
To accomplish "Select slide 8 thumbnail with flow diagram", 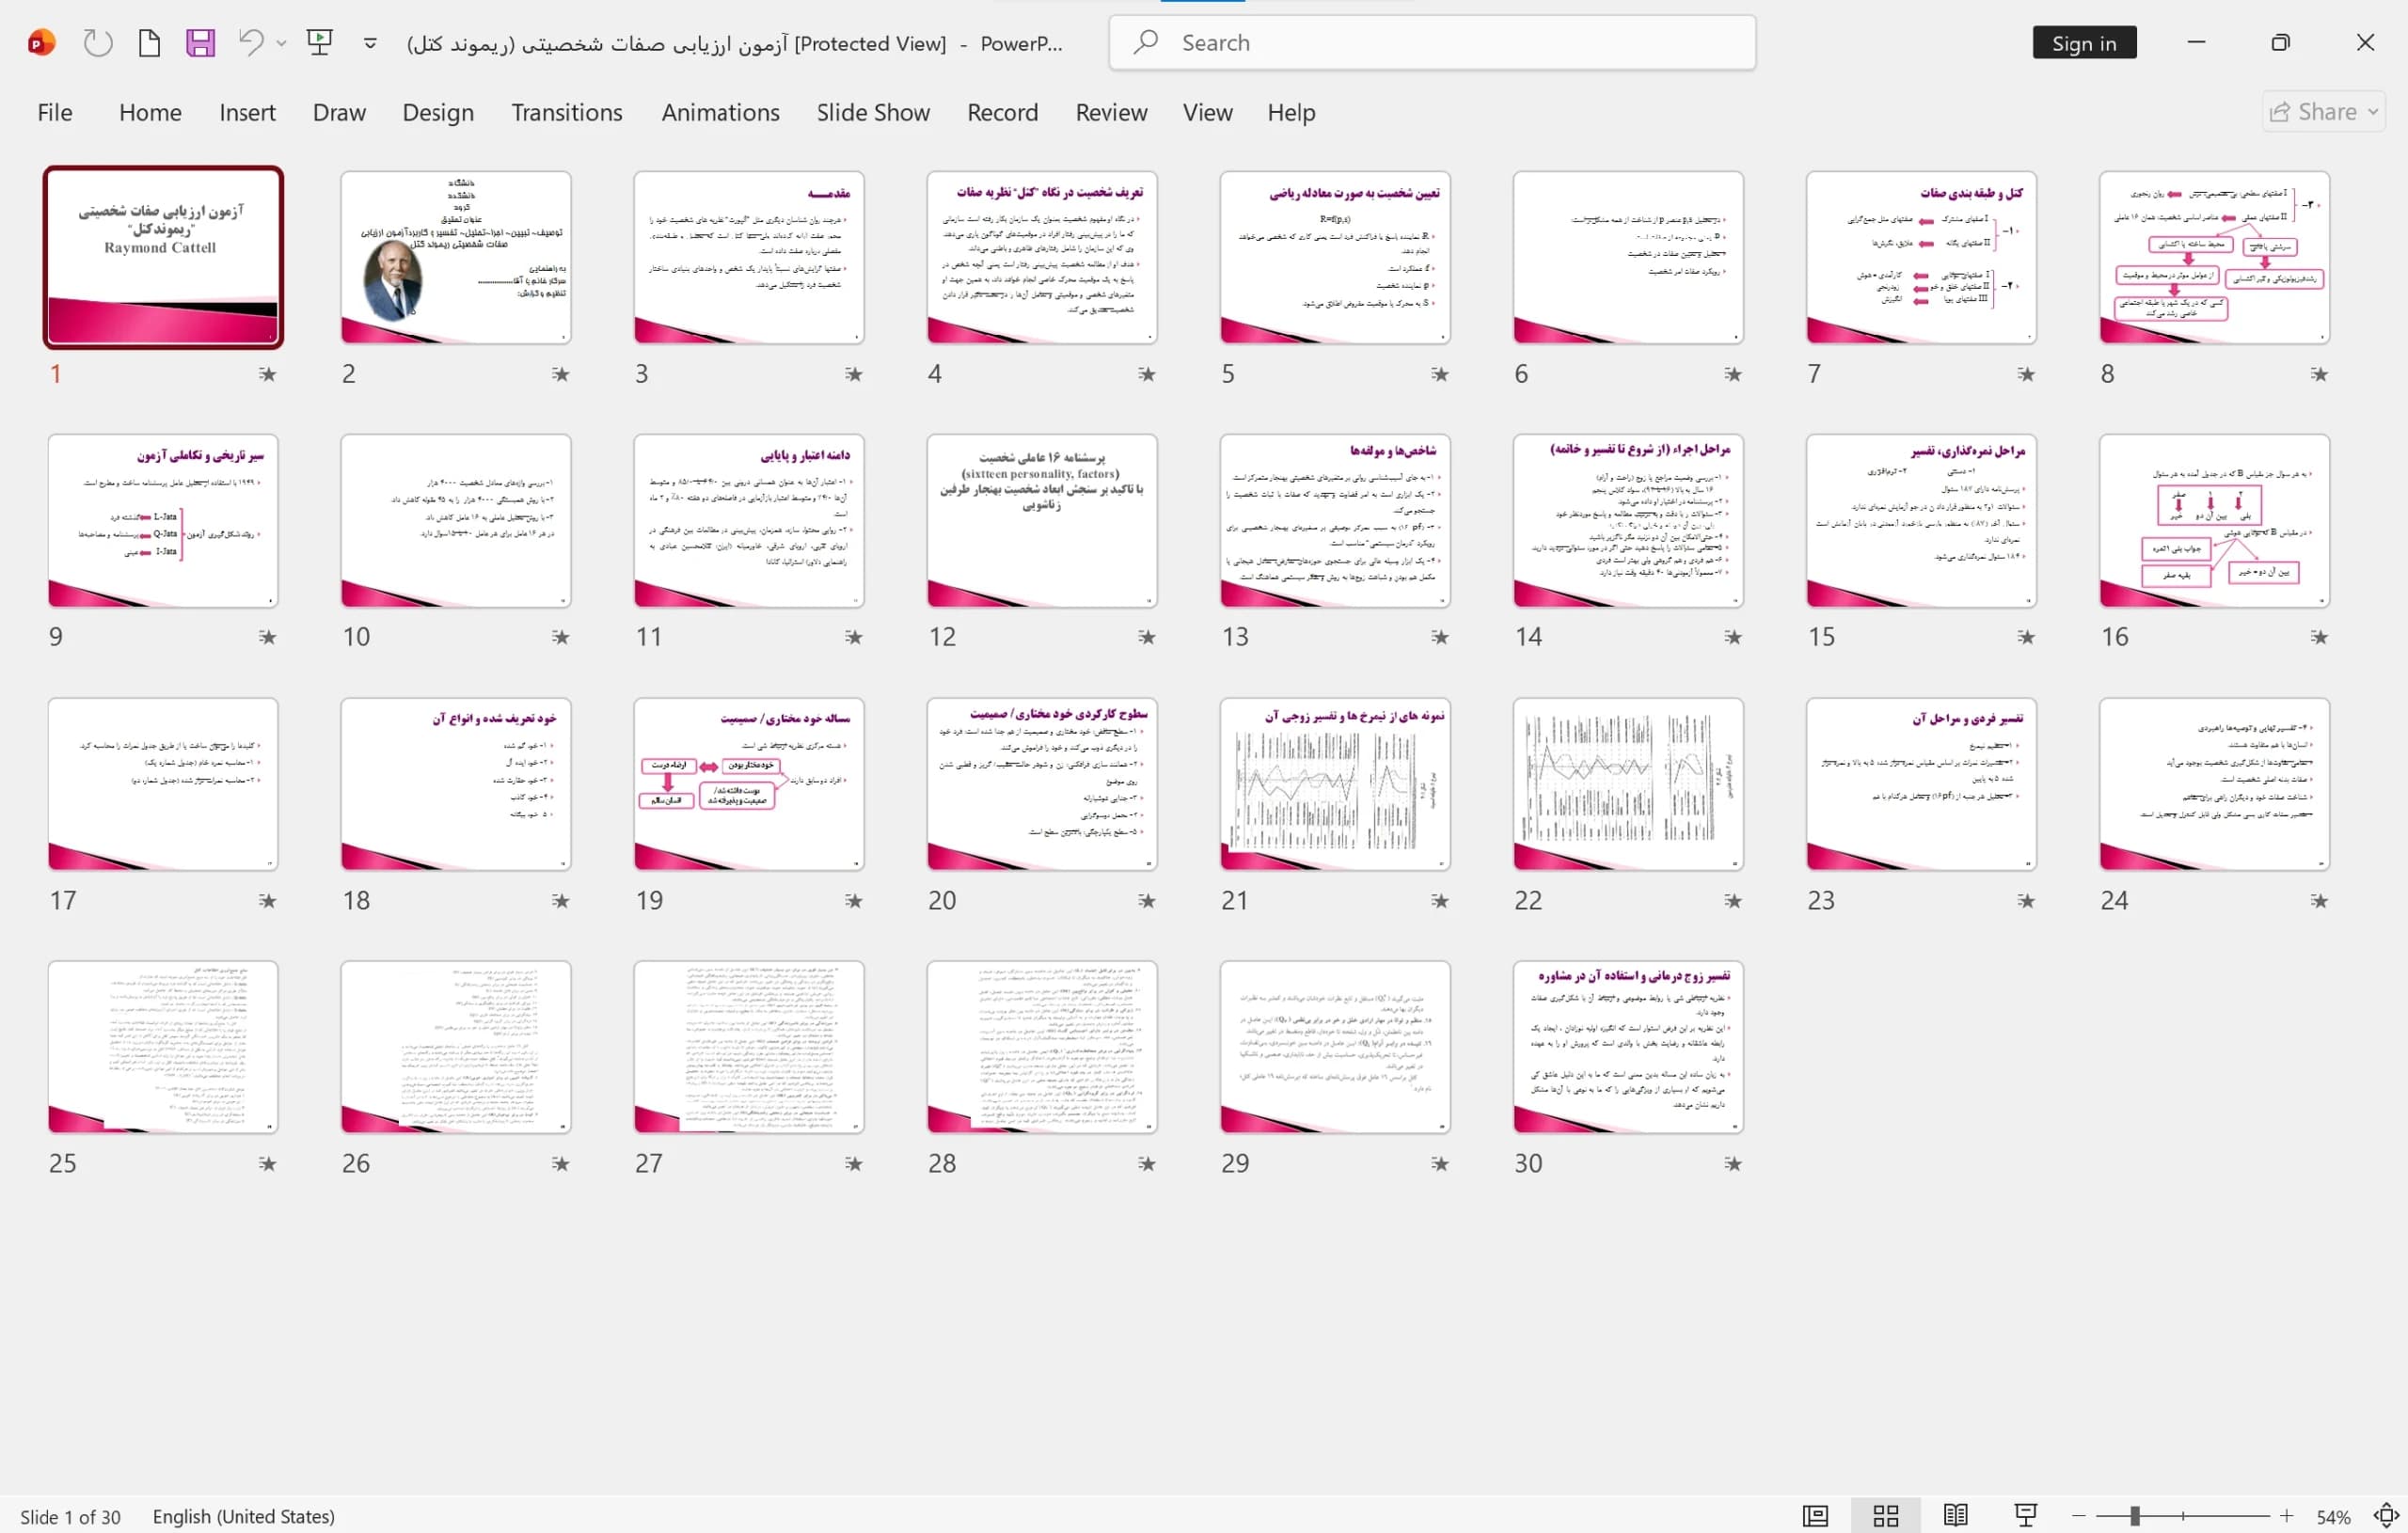I will [2214, 257].
